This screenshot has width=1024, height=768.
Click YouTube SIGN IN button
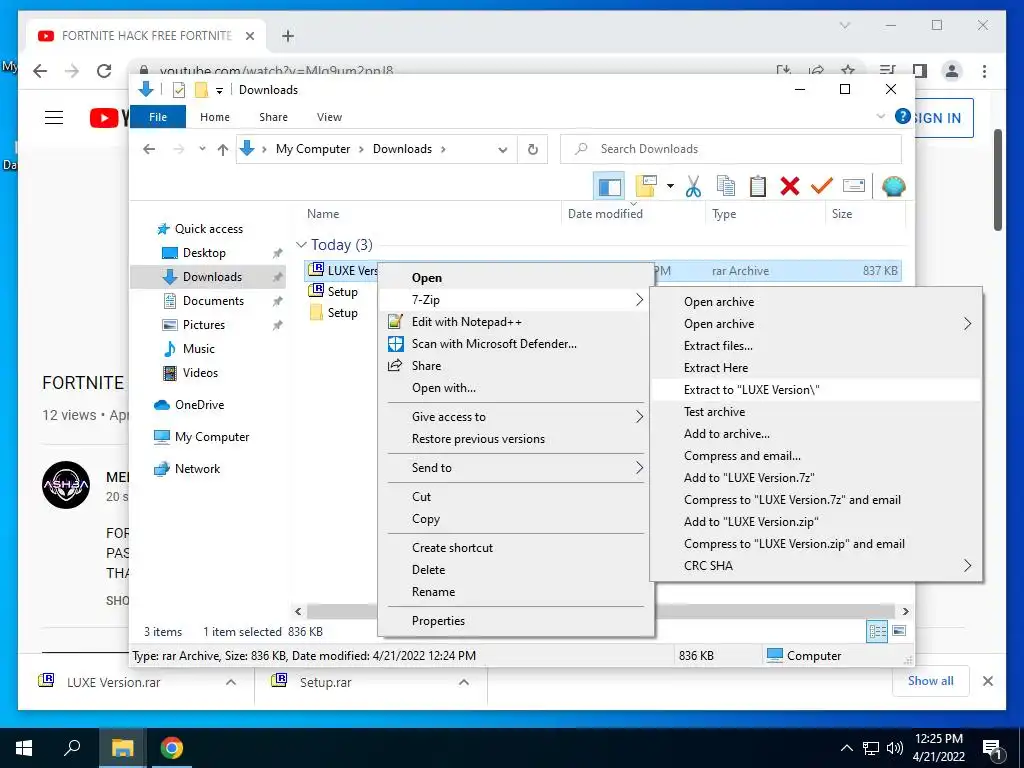click(x=936, y=118)
